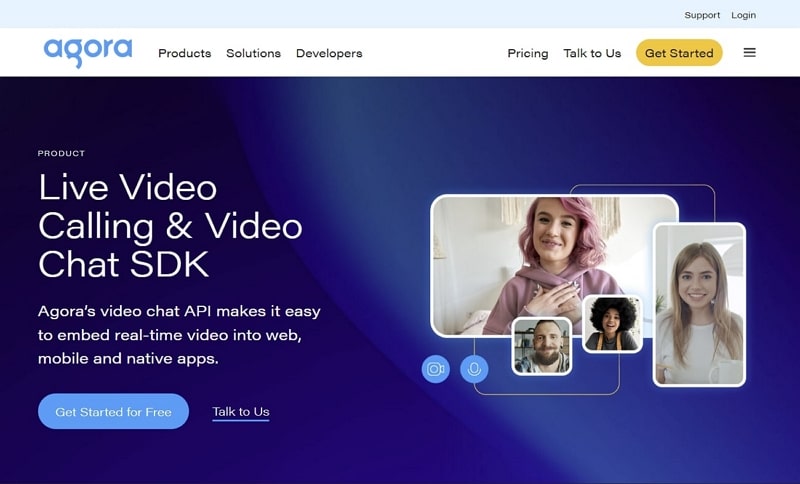800x484 pixels.
Task: Open the Login link
Action: pos(743,15)
